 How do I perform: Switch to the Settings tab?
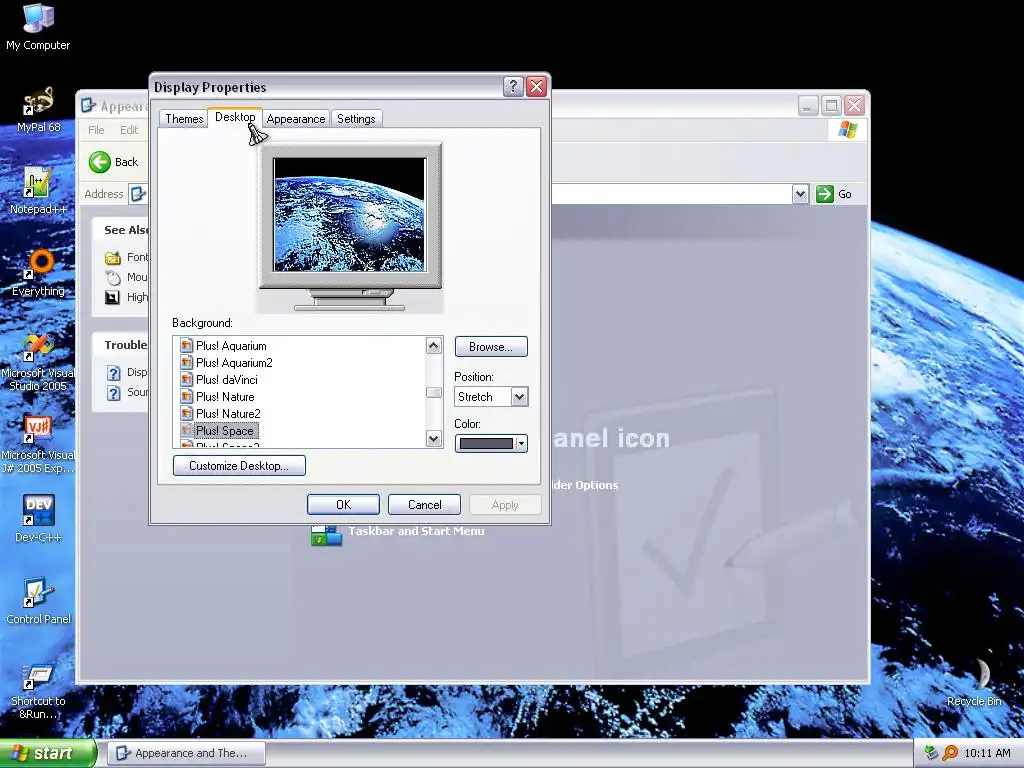coord(356,118)
